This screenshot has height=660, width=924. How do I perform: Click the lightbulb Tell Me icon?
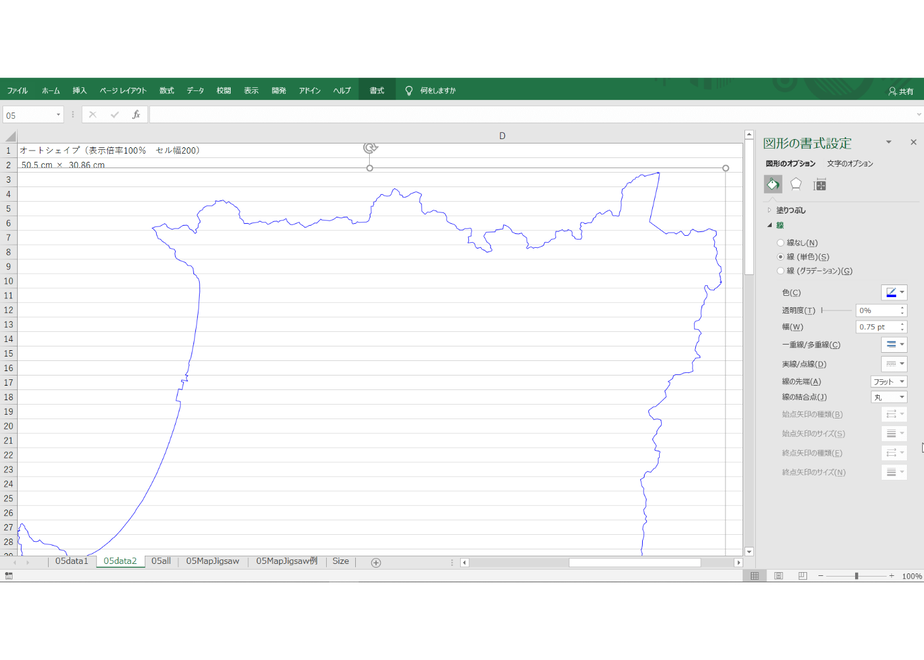coord(408,90)
